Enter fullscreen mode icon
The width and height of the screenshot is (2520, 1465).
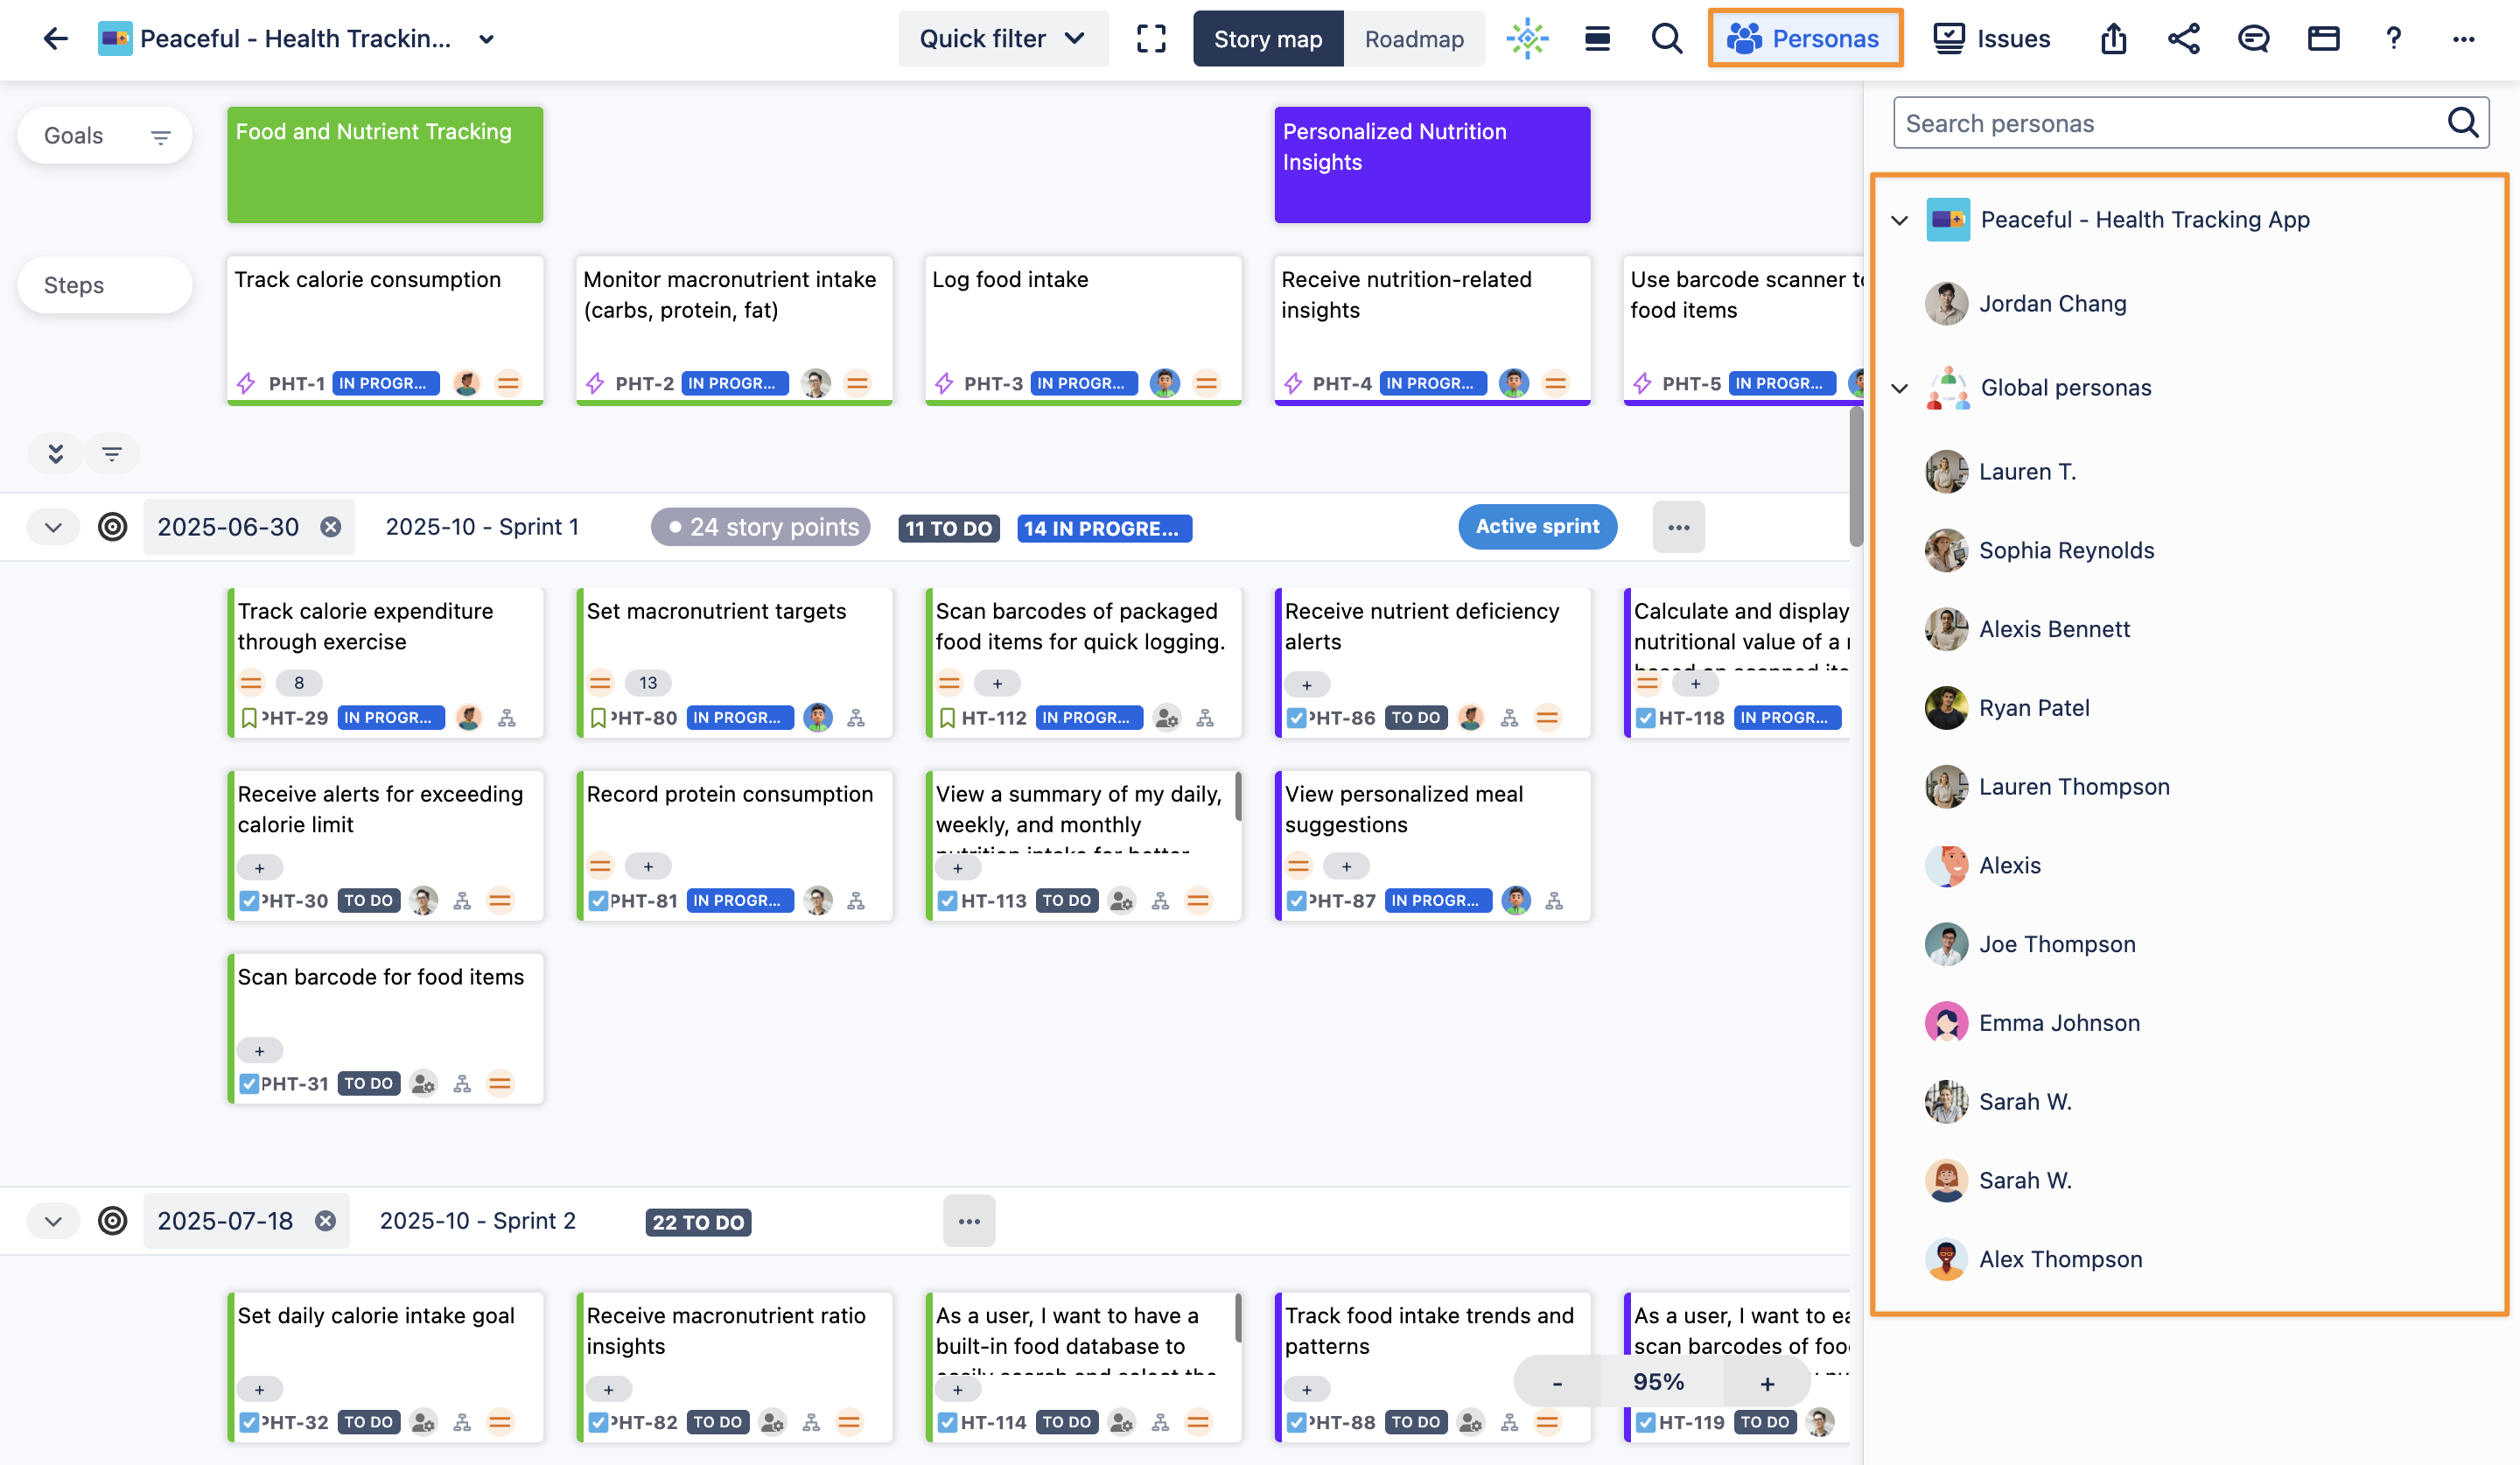click(x=1151, y=39)
